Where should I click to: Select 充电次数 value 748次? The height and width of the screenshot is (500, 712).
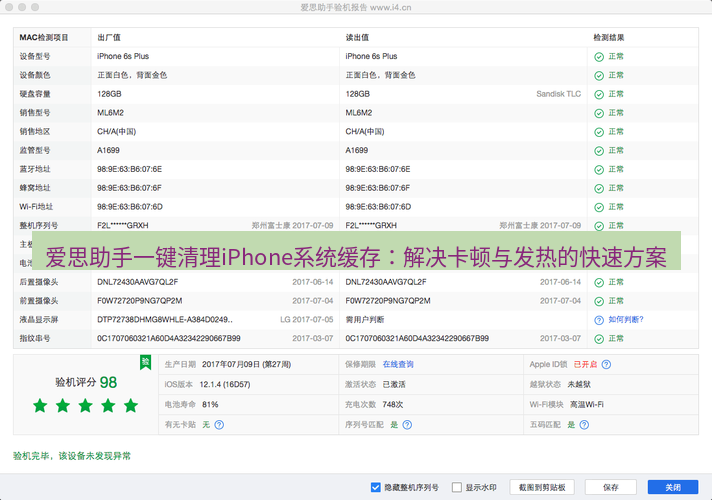[393, 405]
